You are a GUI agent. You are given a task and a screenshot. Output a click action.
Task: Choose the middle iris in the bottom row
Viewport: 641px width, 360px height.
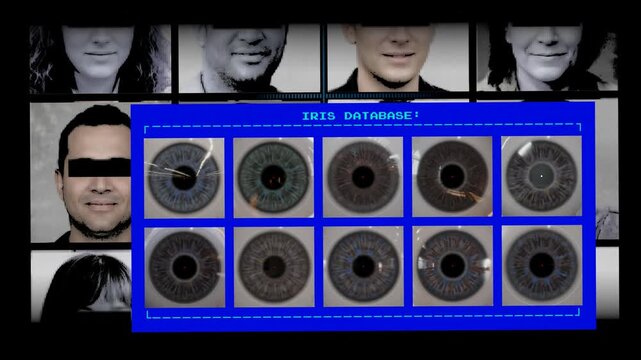coord(363,267)
